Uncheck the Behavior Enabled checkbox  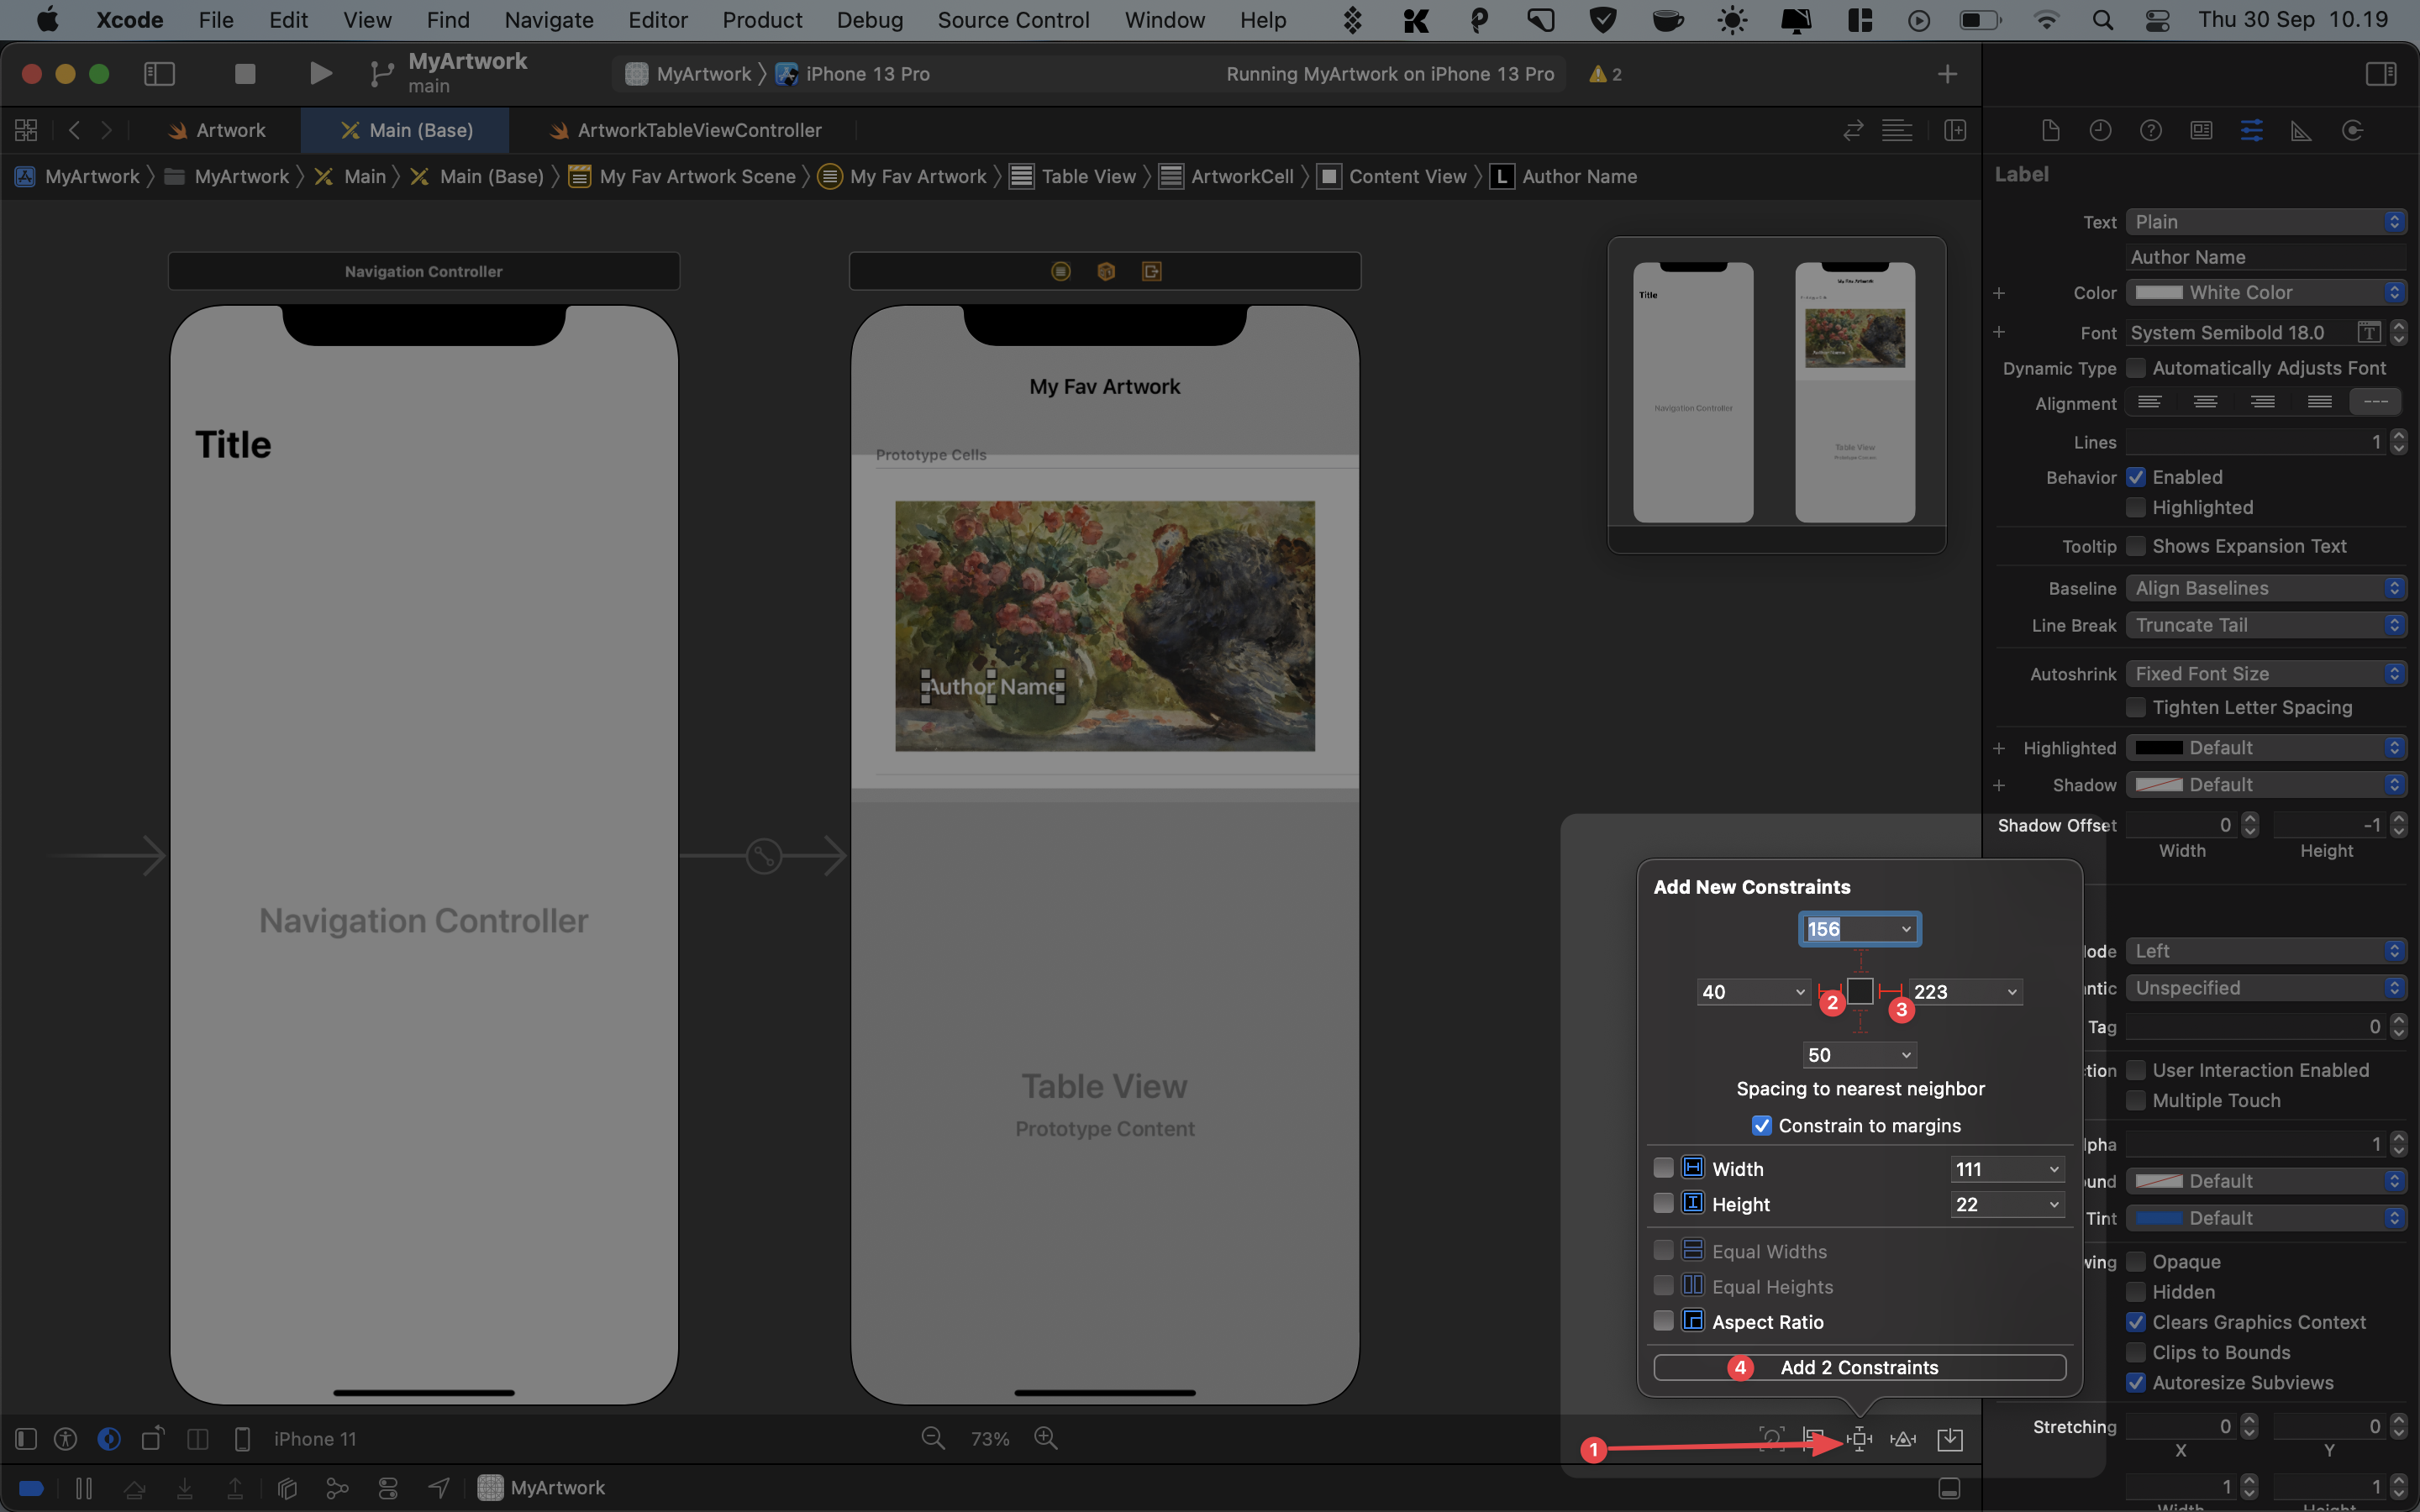(x=2136, y=477)
